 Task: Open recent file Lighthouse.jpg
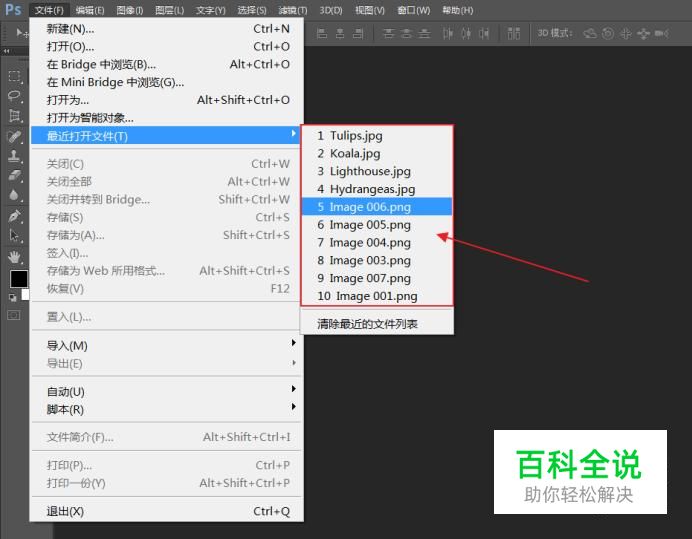377,171
